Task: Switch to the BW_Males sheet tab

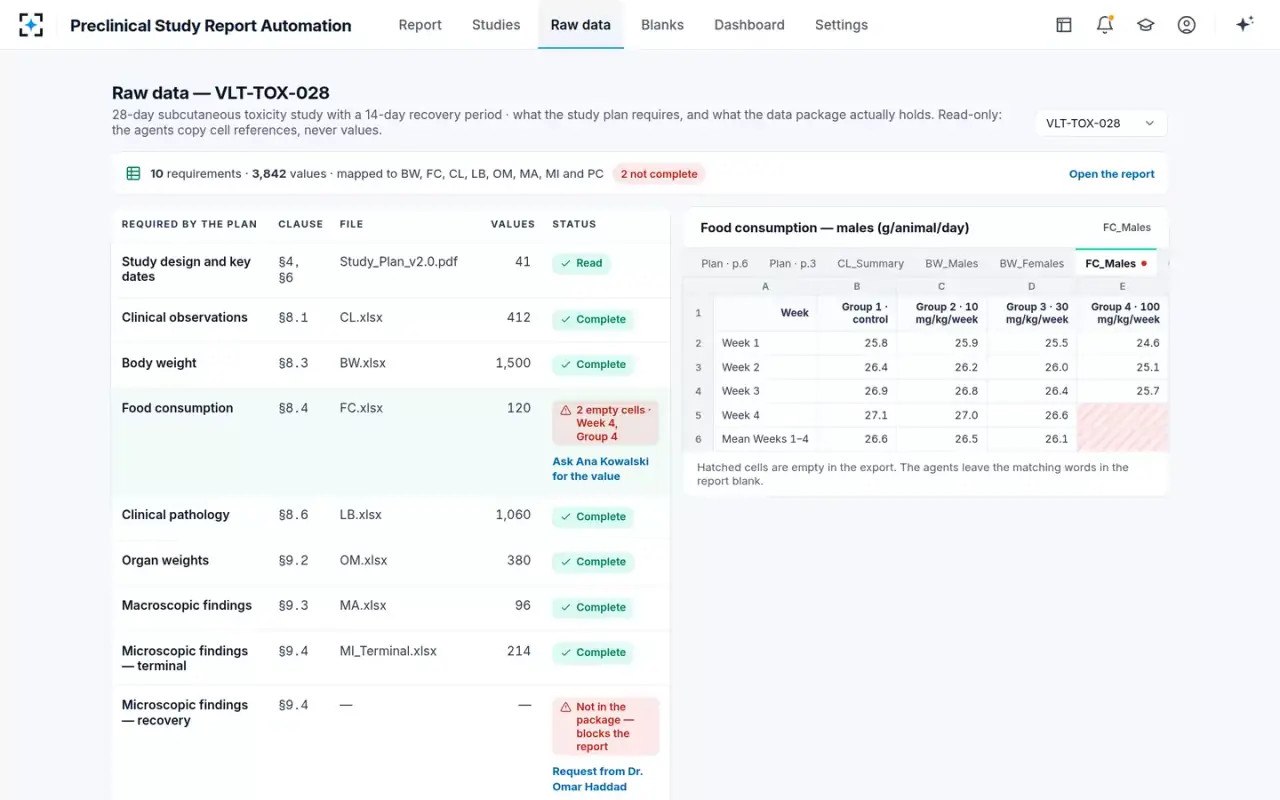Action: [952, 264]
